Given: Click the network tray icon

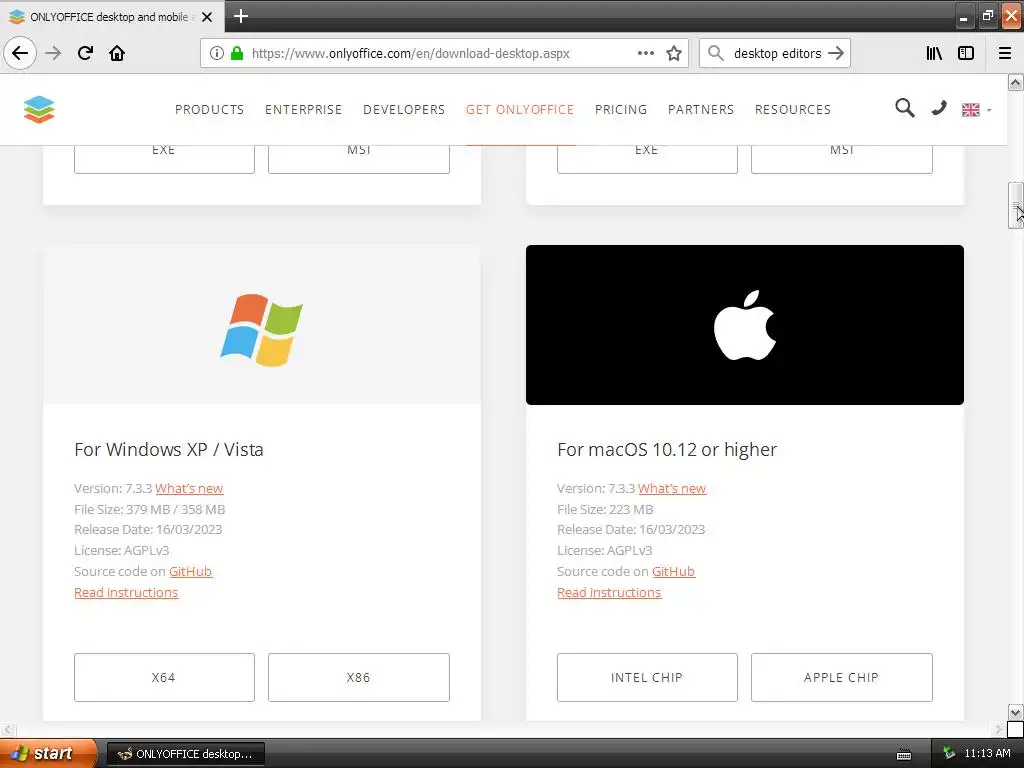Looking at the screenshot, I should pos(949,754).
